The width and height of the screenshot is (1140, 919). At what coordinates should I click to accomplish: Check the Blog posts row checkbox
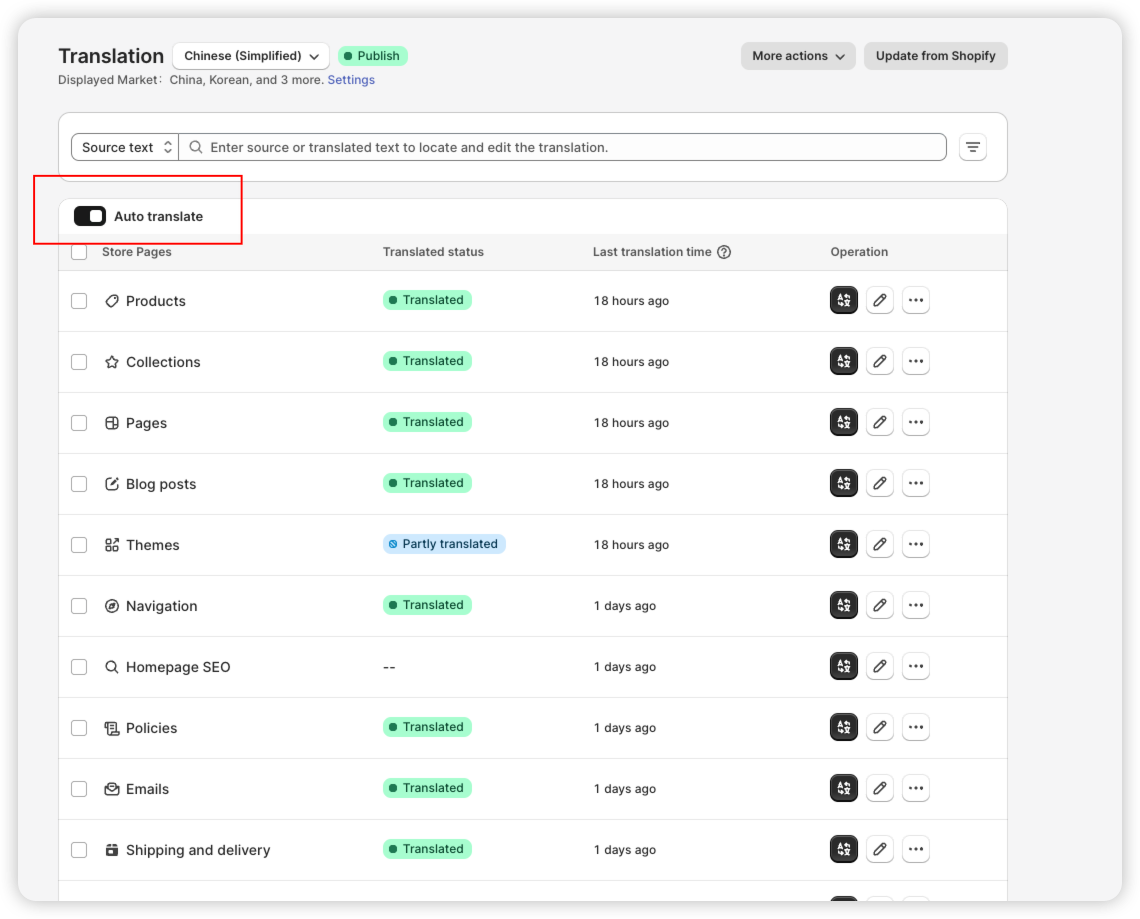click(x=79, y=484)
